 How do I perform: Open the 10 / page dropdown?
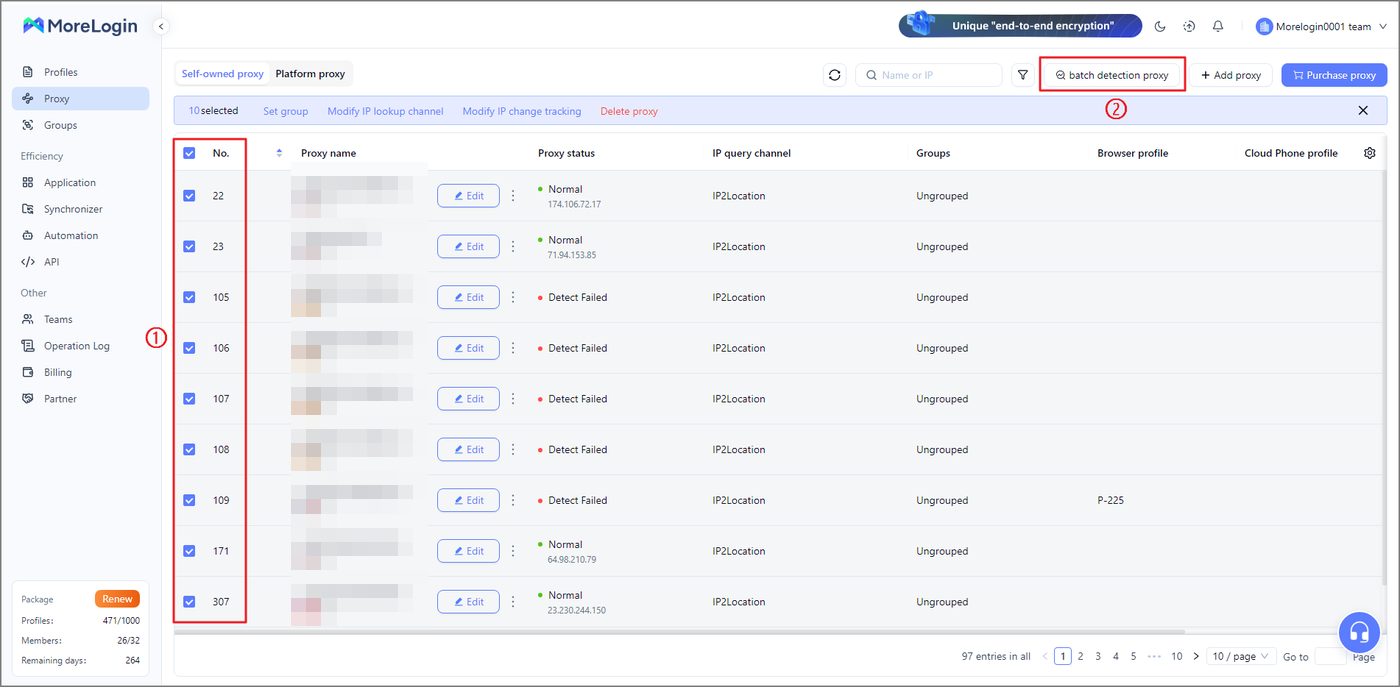1241,656
